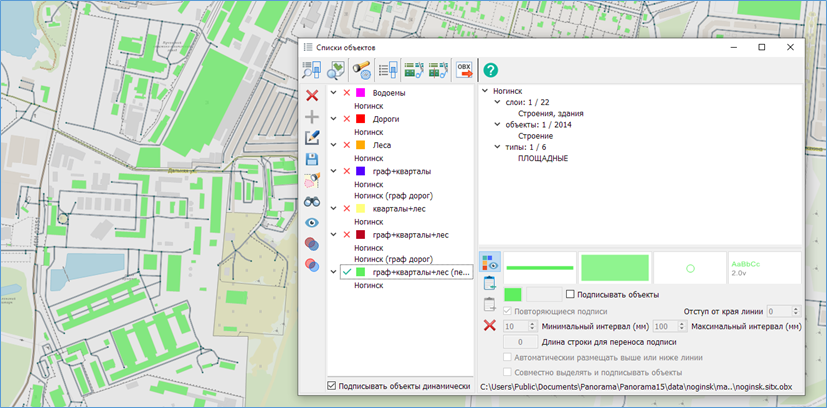Click the blue floppy save icon
The height and width of the screenshot is (408, 827).
[312, 159]
